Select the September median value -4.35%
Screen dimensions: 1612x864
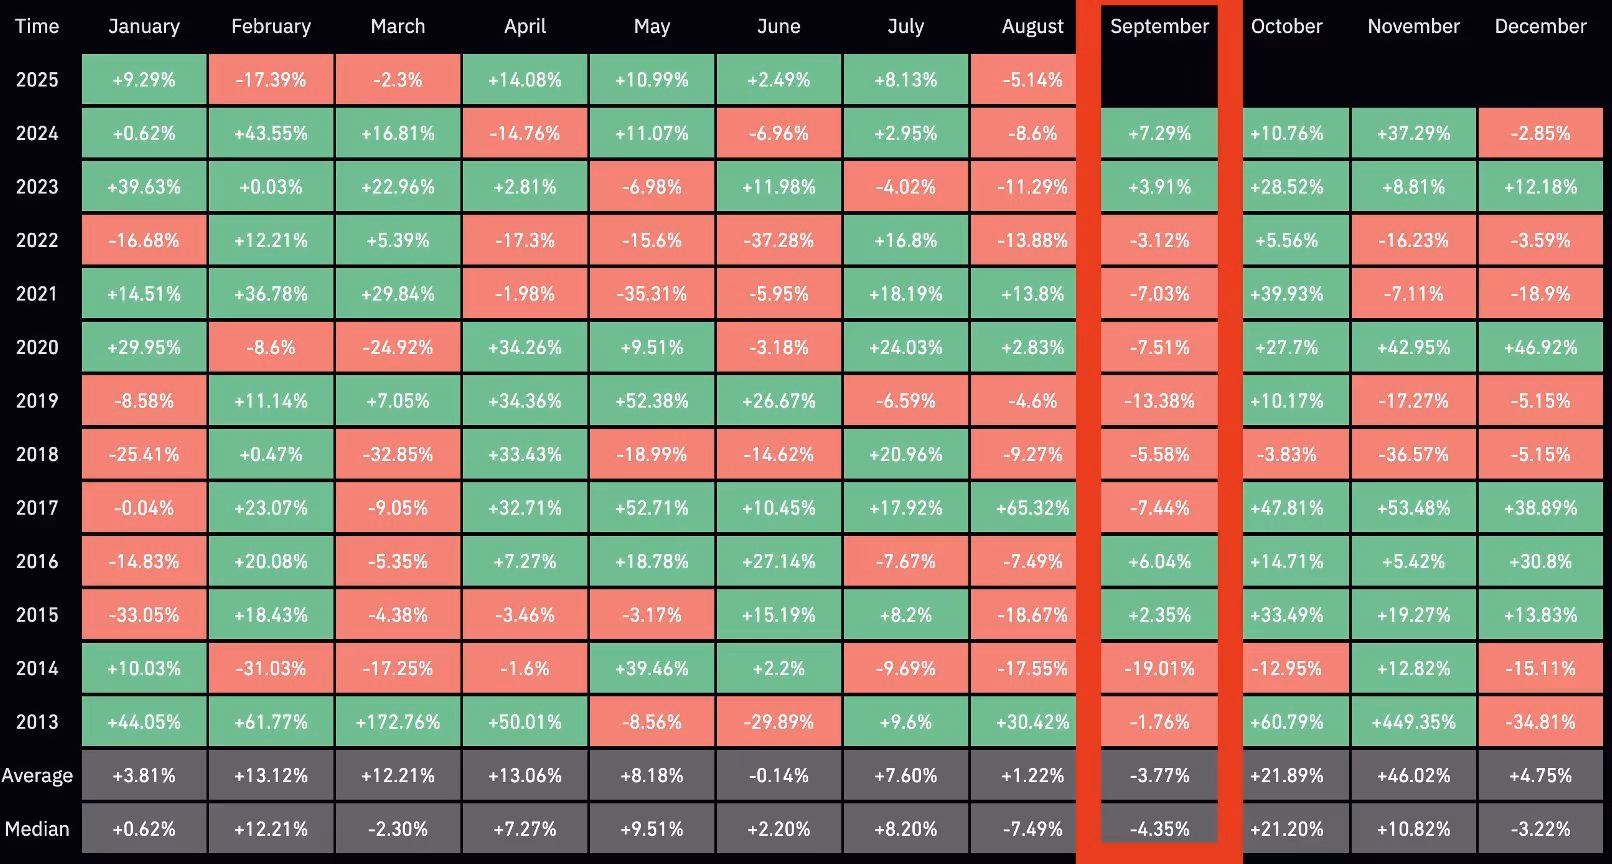coord(1159,829)
